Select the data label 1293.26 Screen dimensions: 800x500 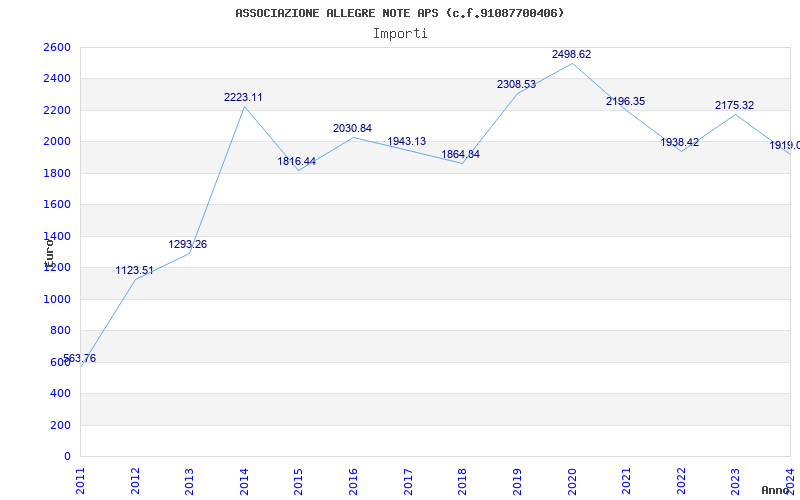coord(188,244)
